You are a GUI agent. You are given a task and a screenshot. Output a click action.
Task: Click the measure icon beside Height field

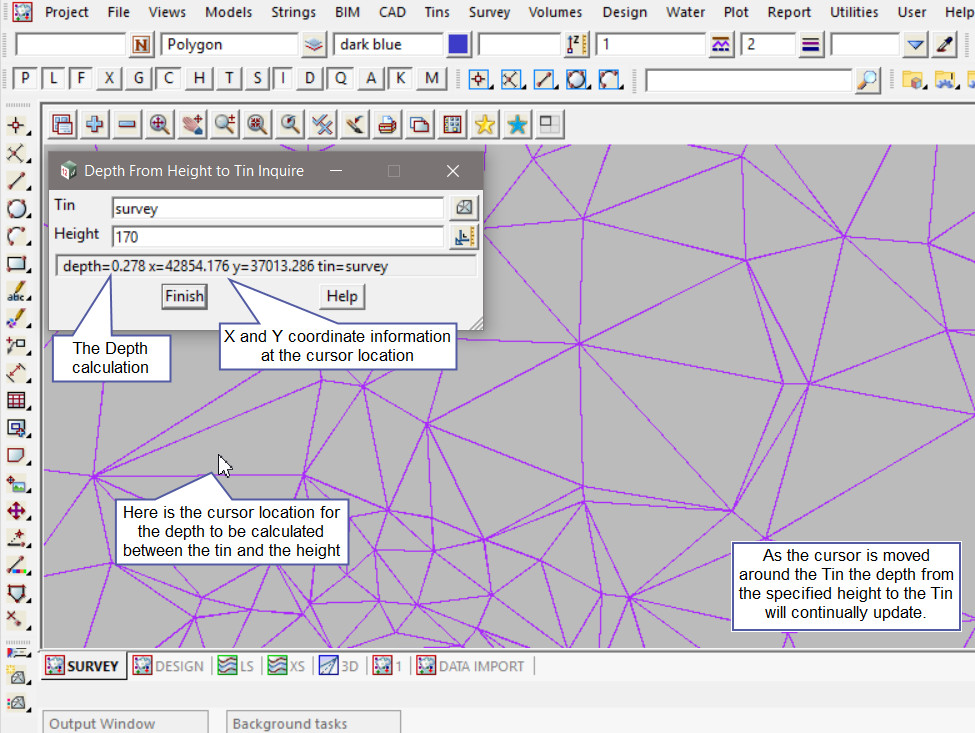pos(464,237)
